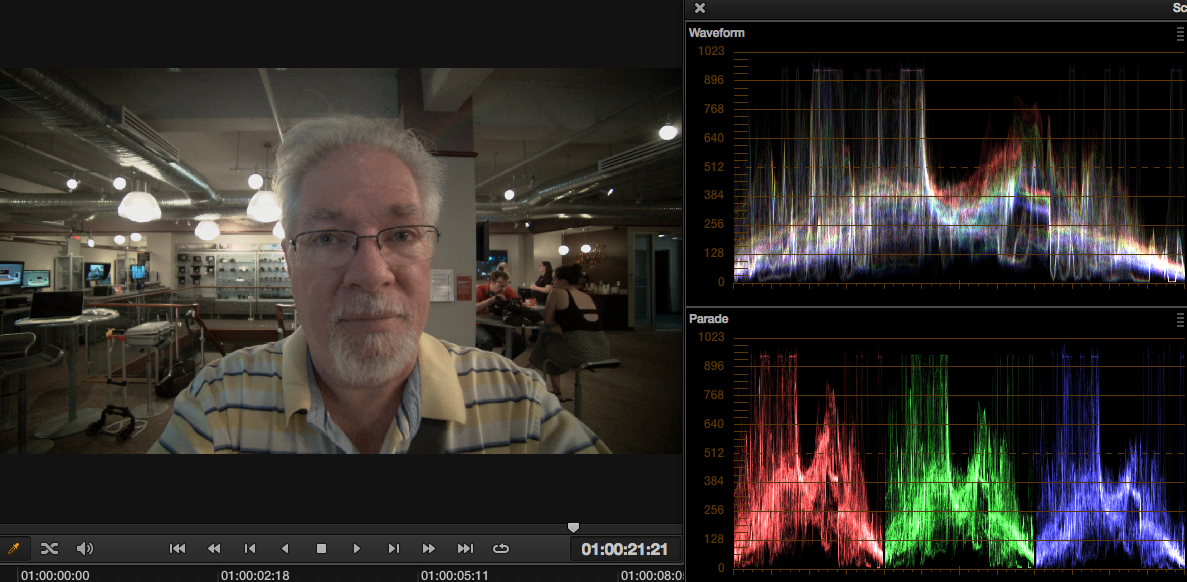Click timeline ruler label 01:00:05:11

(x=455, y=575)
